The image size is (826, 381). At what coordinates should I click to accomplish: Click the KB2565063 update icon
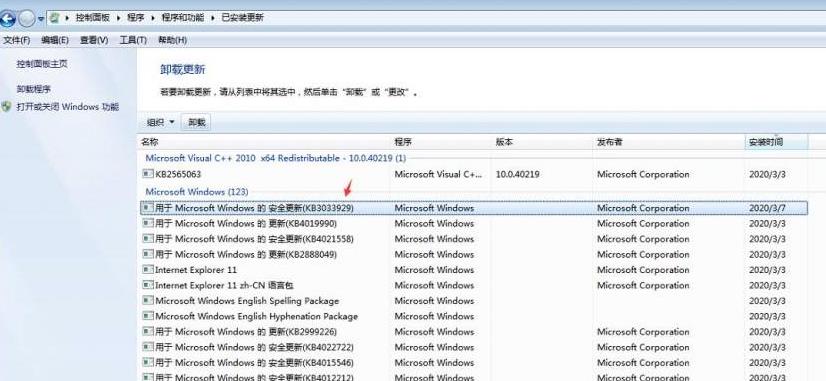point(148,173)
